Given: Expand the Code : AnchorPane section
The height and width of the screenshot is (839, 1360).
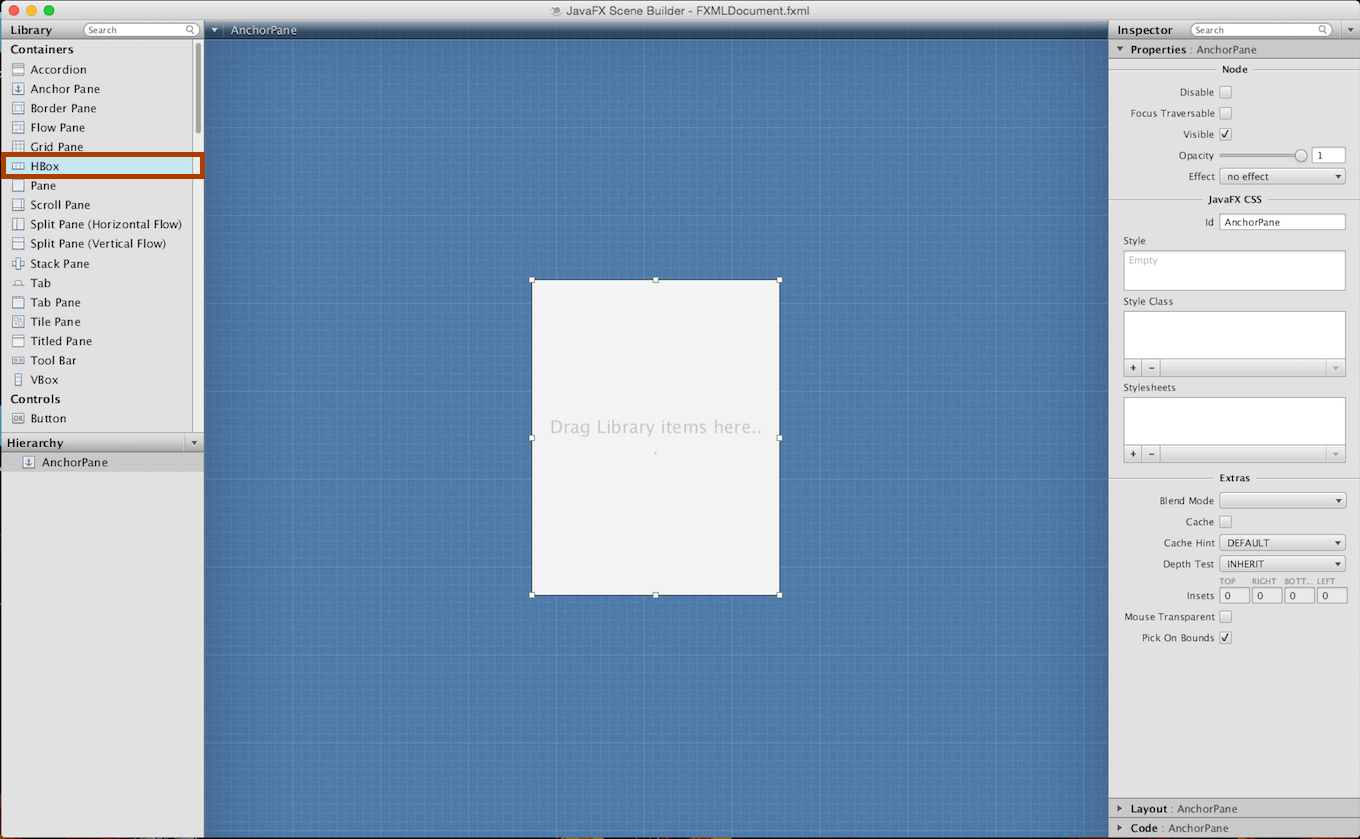Looking at the screenshot, I should point(1120,828).
